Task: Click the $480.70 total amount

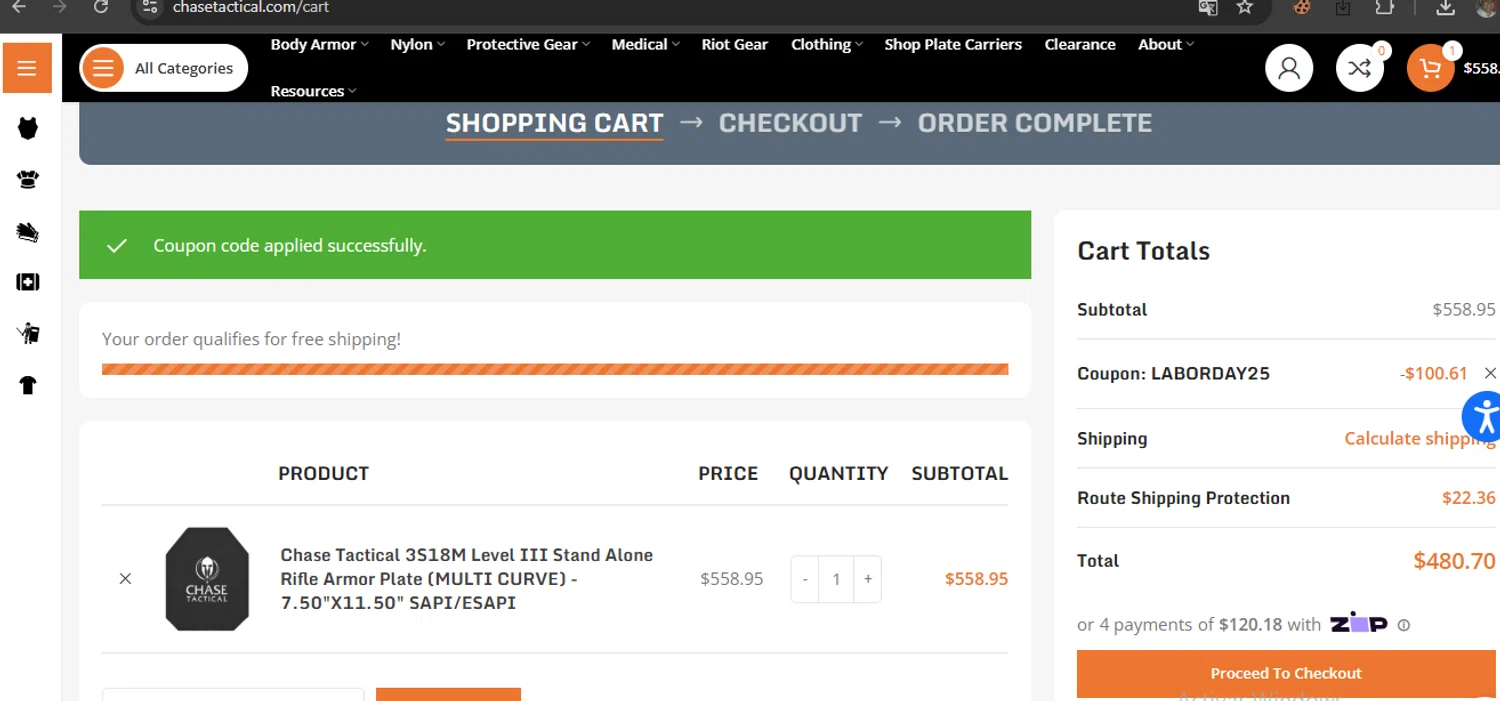Action: click(1454, 561)
